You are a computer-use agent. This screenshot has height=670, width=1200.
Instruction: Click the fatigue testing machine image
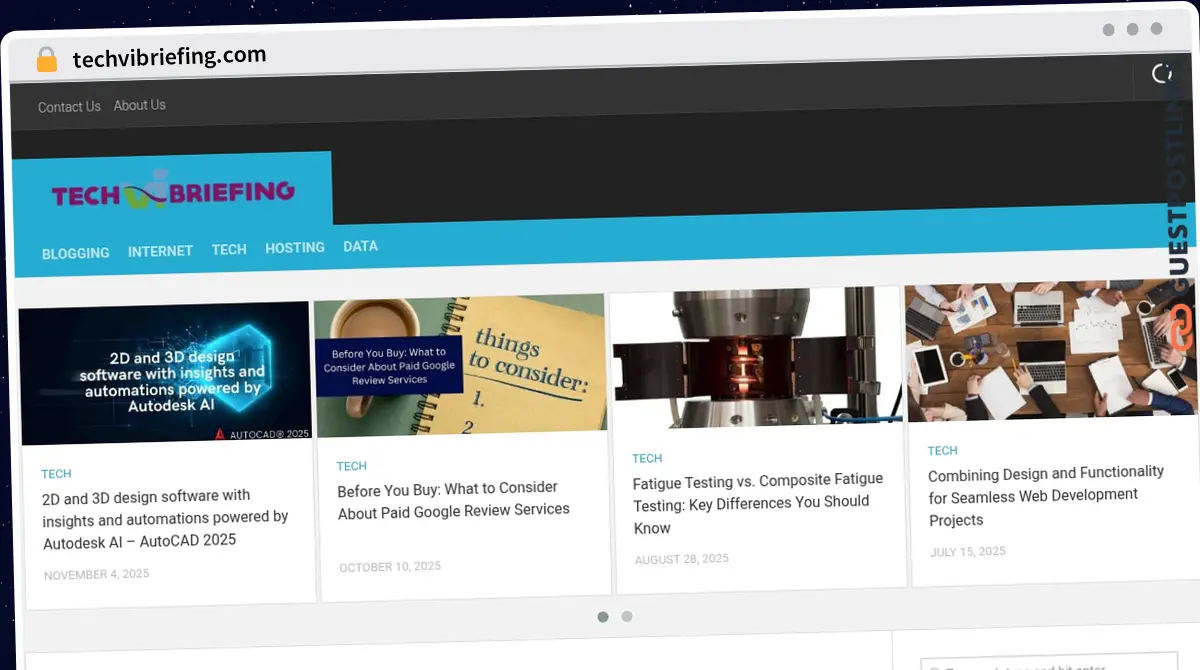pos(758,357)
